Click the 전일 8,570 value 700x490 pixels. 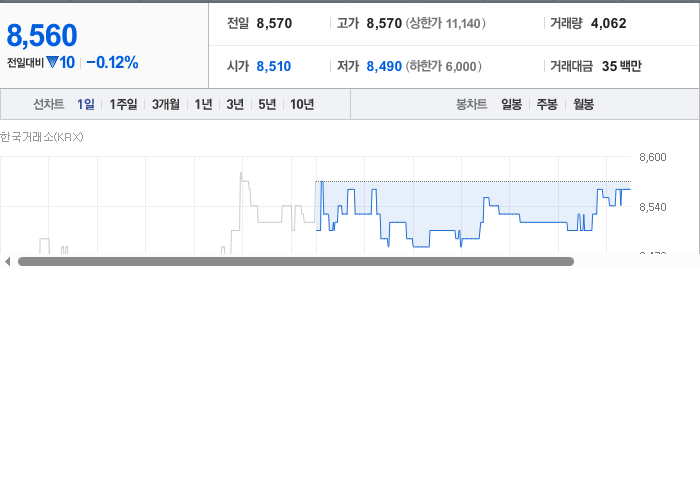(x=274, y=23)
